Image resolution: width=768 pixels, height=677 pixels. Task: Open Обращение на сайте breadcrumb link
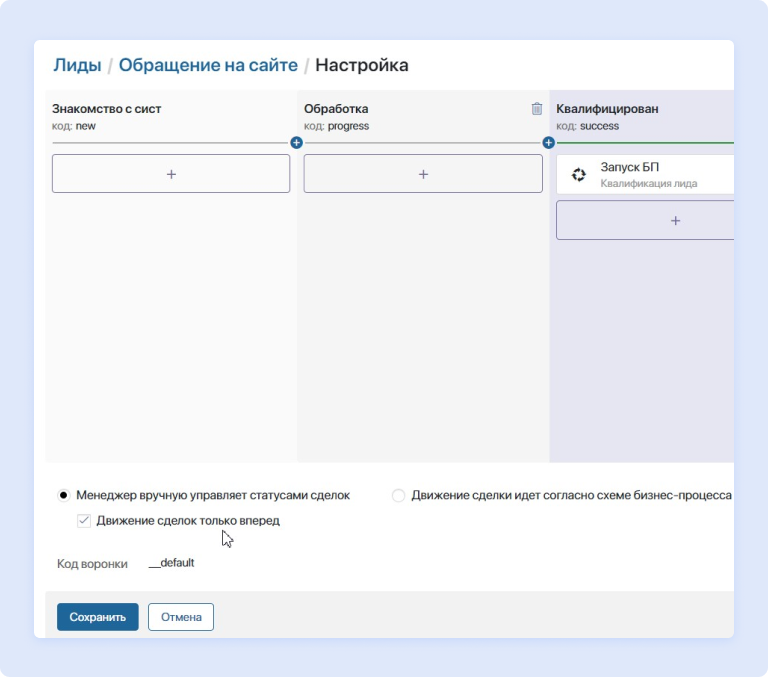(x=208, y=66)
